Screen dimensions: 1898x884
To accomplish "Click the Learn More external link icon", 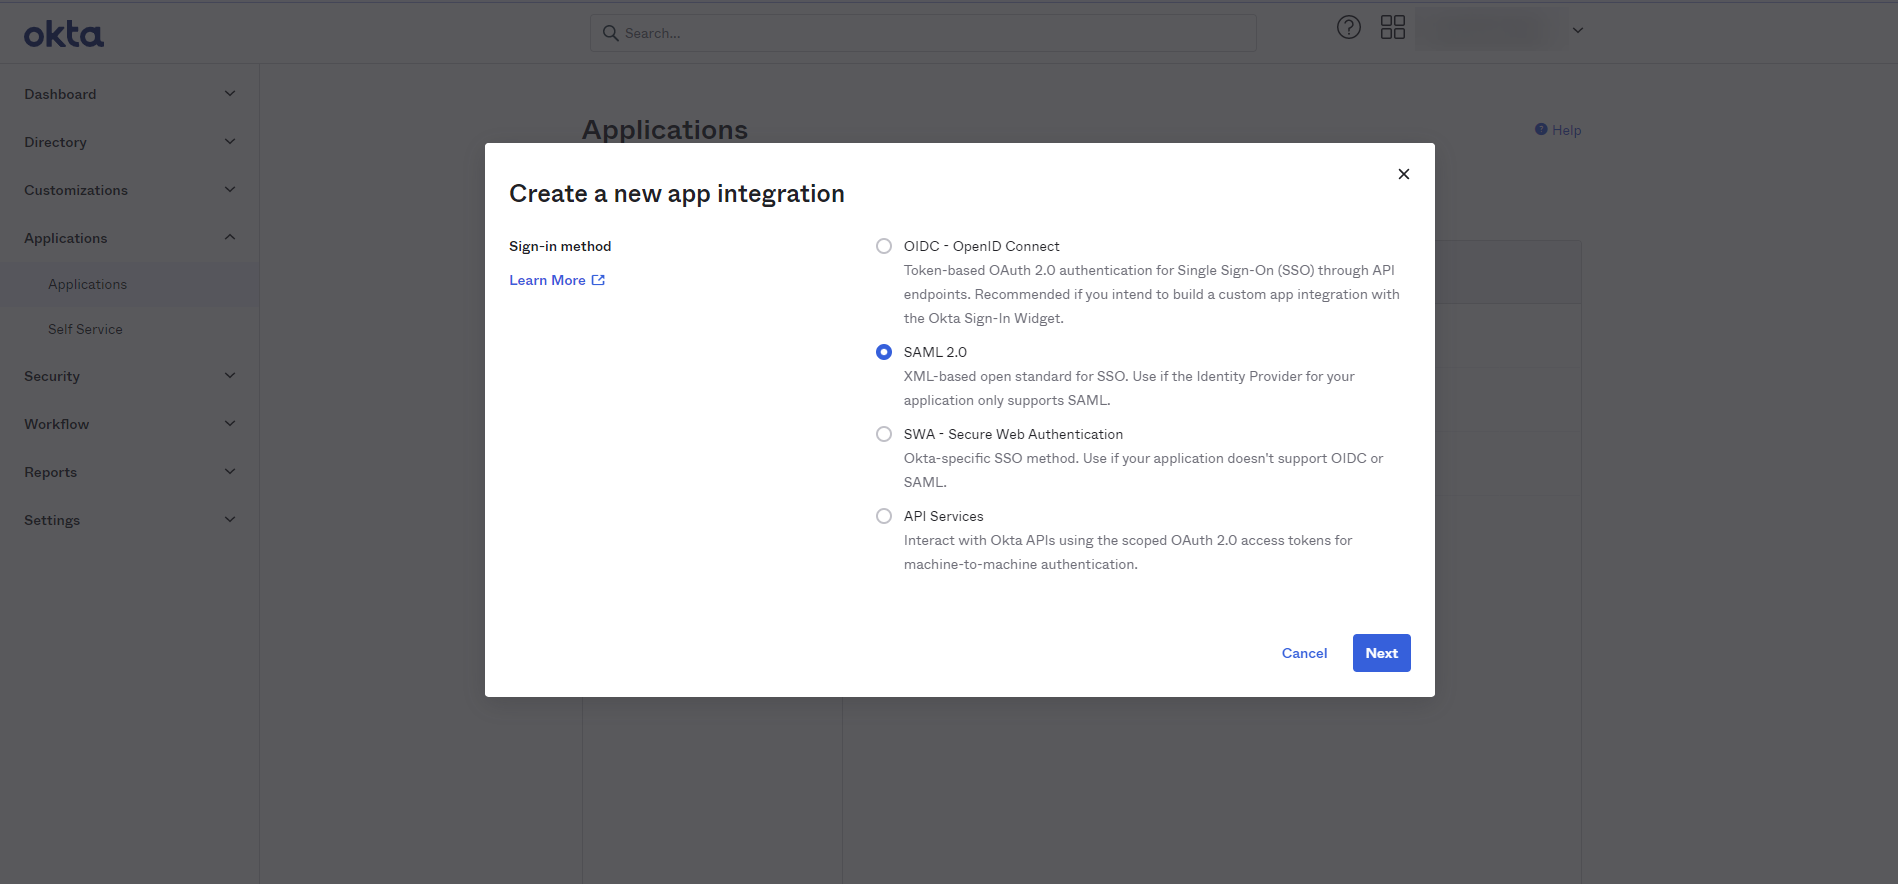I will point(598,280).
